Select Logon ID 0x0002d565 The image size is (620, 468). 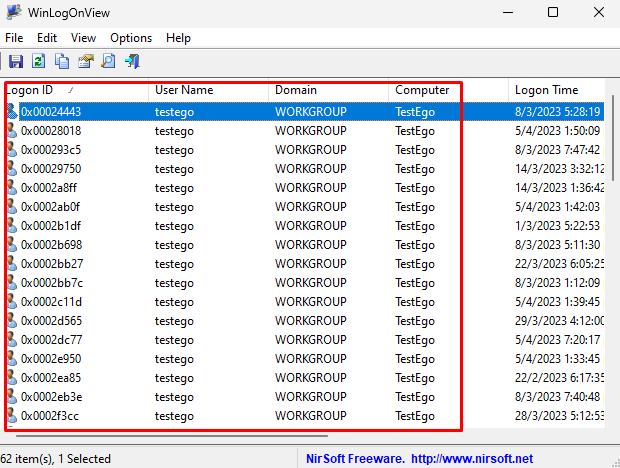pos(51,321)
